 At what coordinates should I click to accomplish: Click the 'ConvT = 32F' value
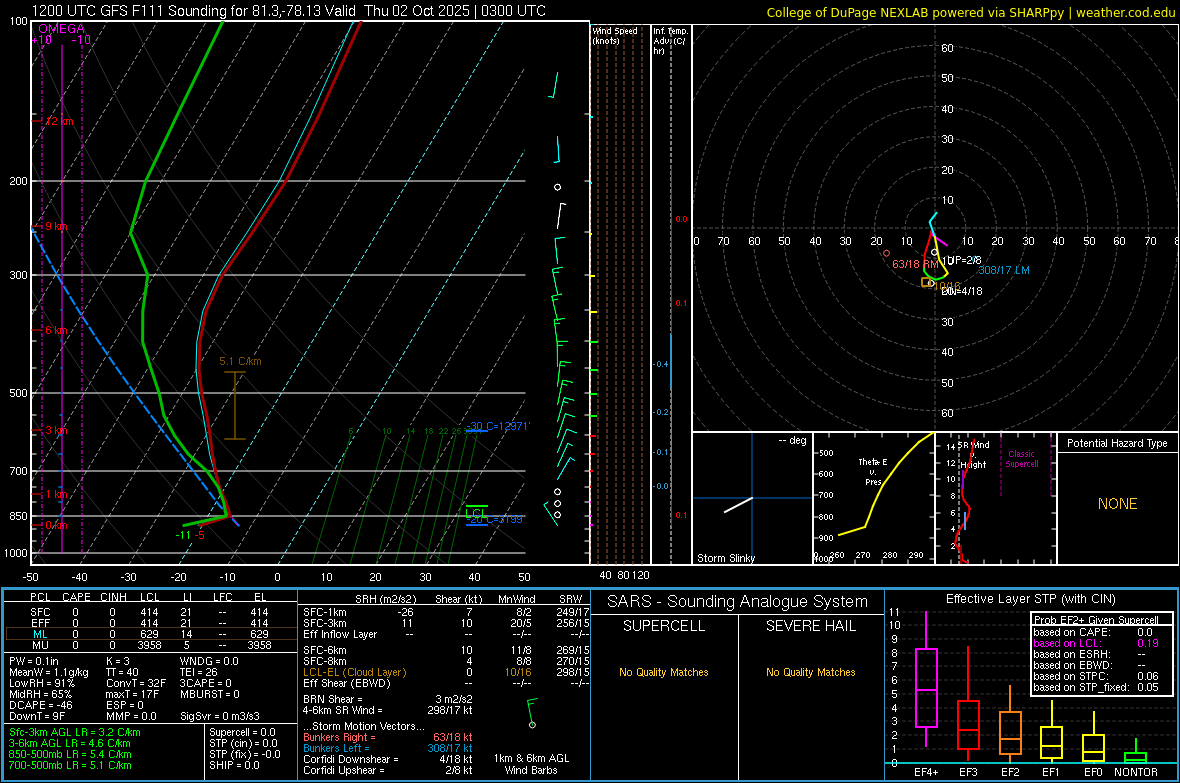[x=136, y=684]
